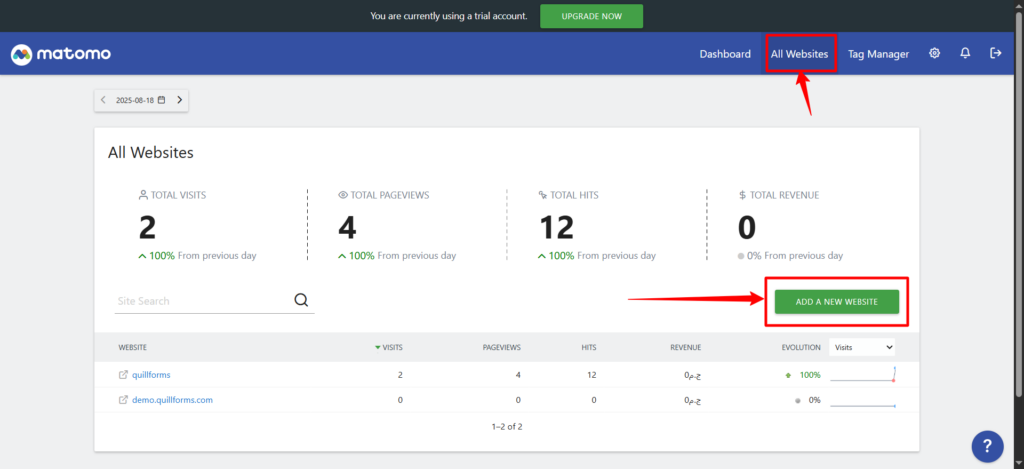1024x469 pixels.
Task: Open the Tag Manager menu
Action: point(878,54)
